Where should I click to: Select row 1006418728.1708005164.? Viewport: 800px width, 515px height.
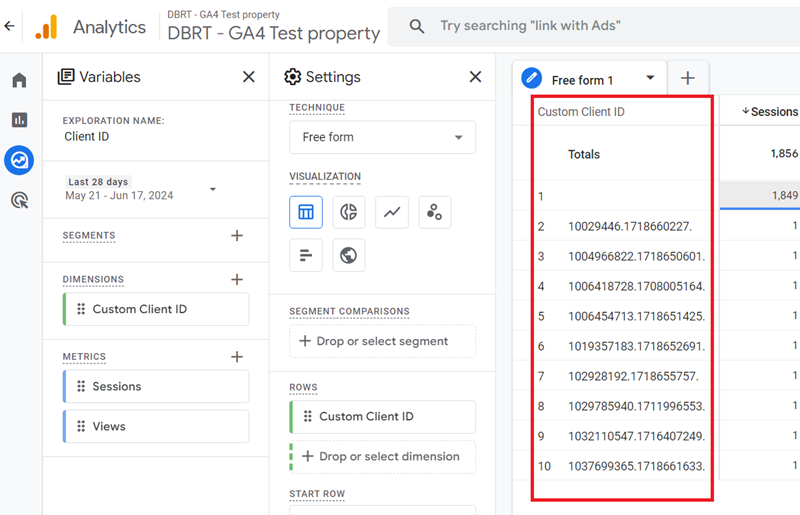tap(637, 286)
